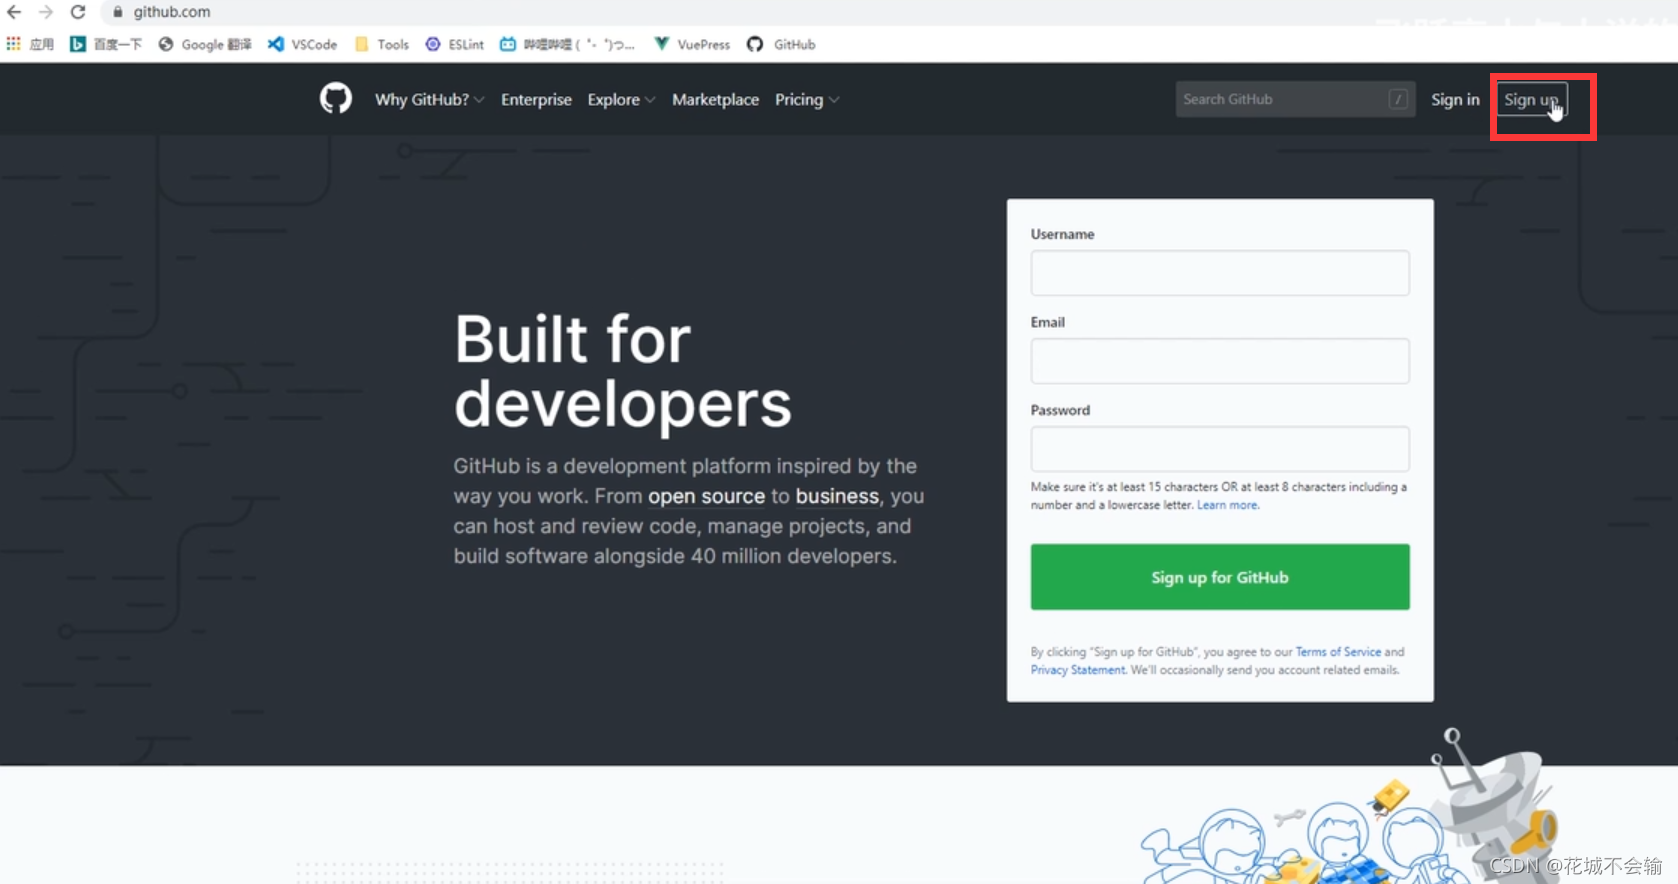Open the Enterprise nav item
This screenshot has height=884, width=1678.
pos(536,99)
